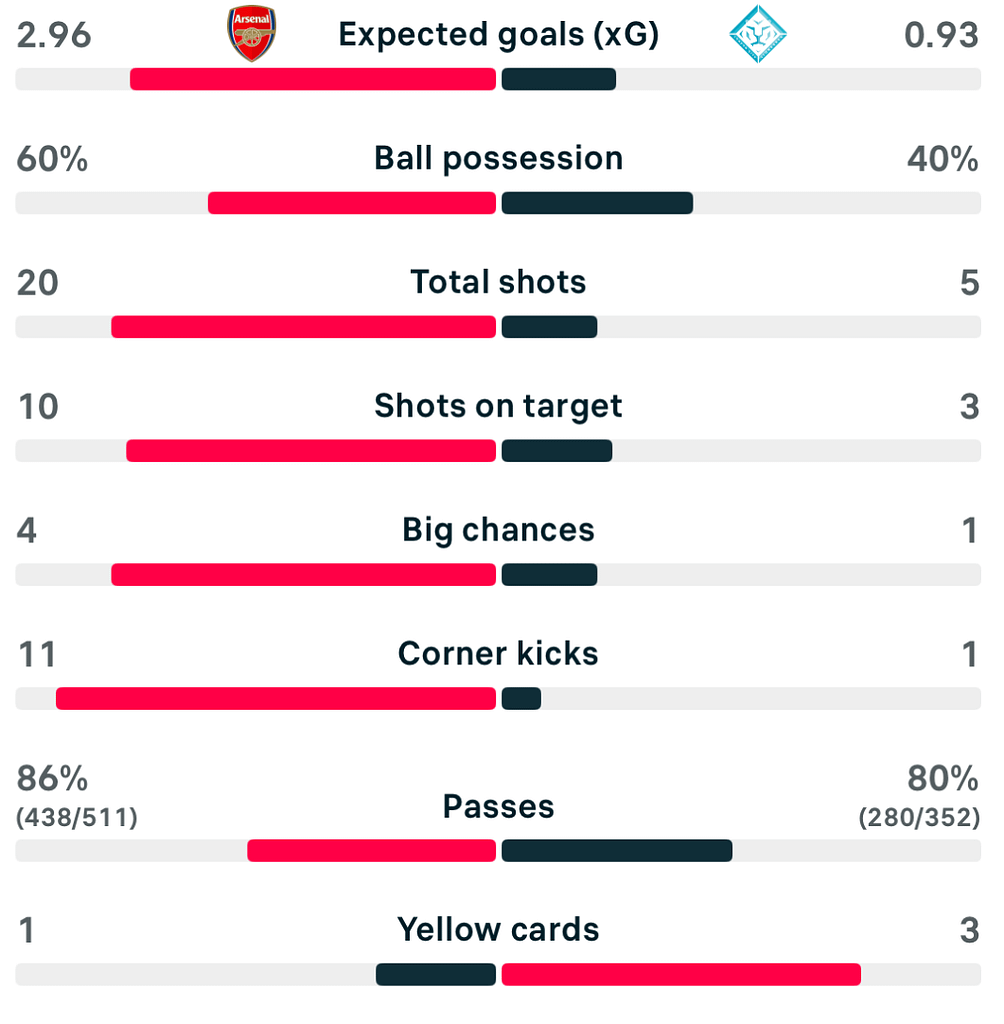Click the Passes stat heading
Screen dimensions: 1004x1024
click(x=498, y=806)
